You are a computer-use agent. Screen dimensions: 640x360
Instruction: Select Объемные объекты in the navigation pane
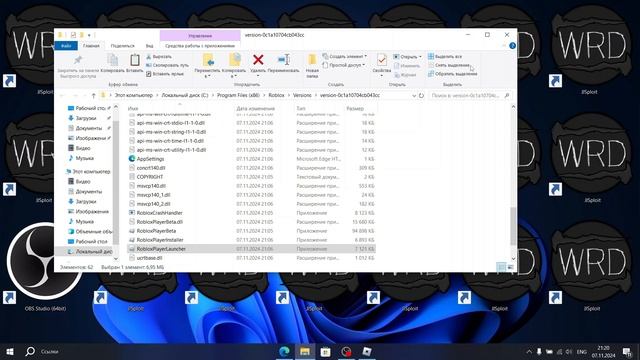tap(90, 231)
